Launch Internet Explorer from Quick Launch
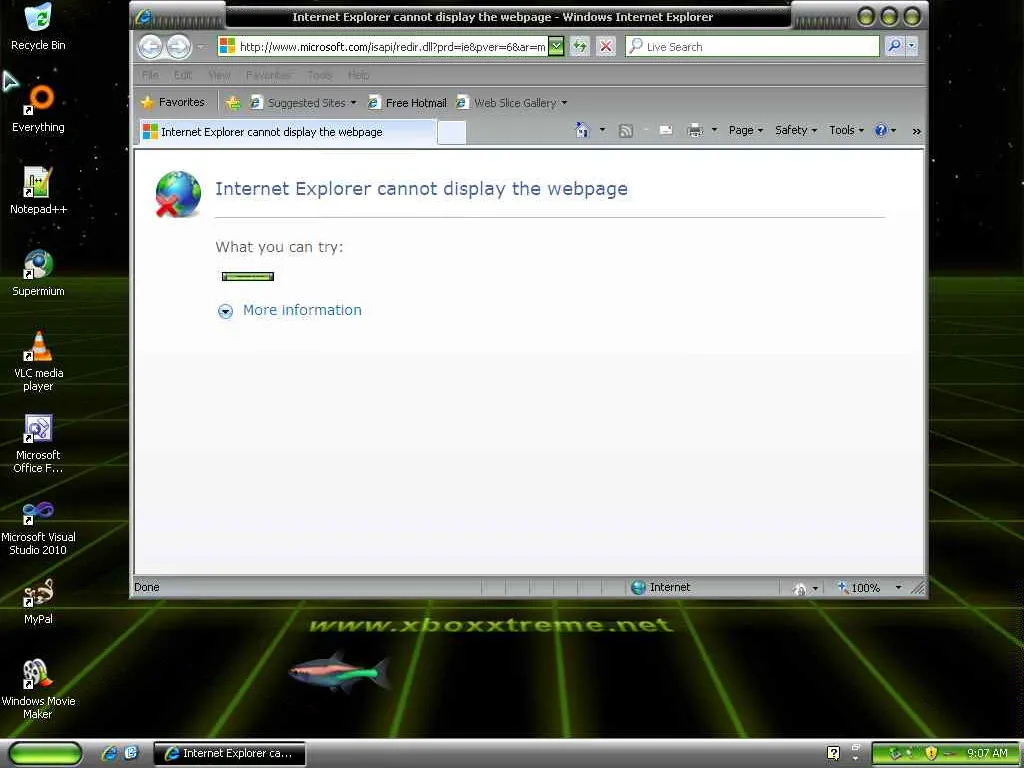Screen dimensions: 1024x768 tap(110, 753)
